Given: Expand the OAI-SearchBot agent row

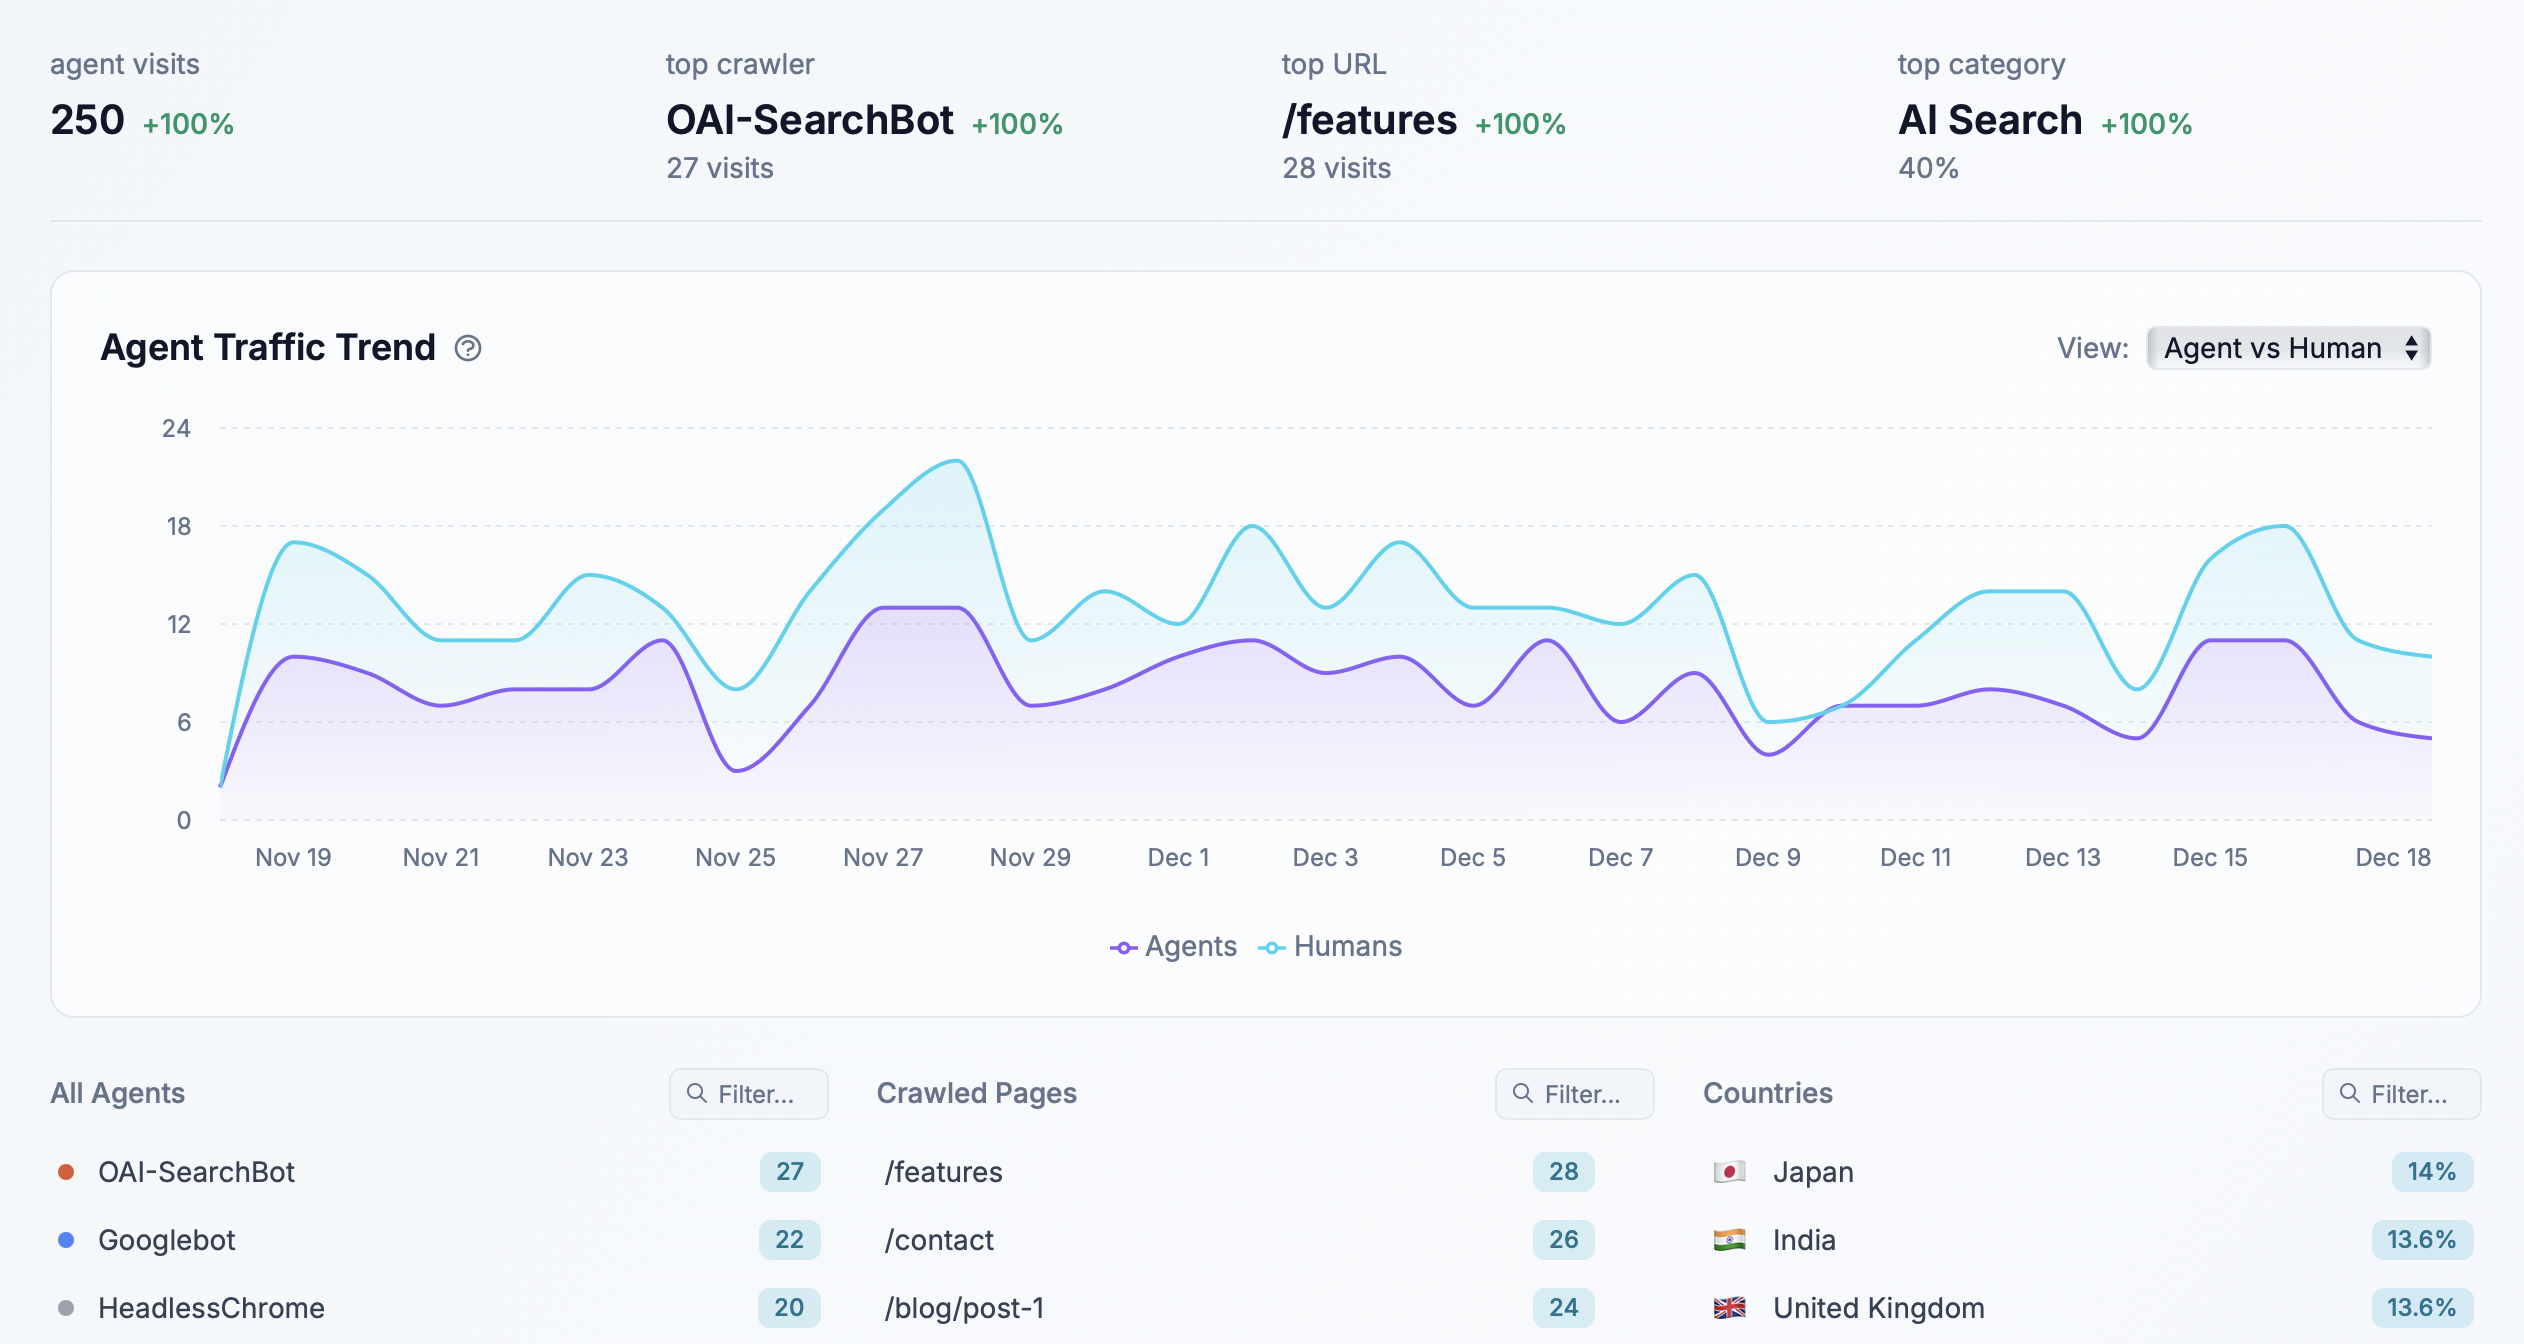Looking at the screenshot, I should pyautogui.click(x=195, y=1171).
